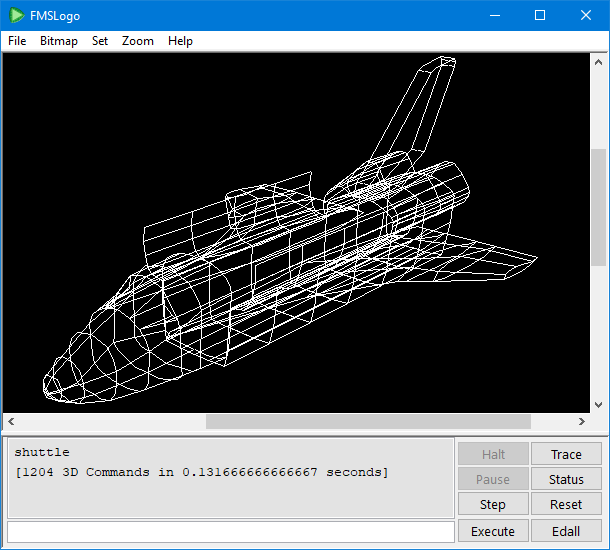Open the Set menu
The height and width of the screenshot is (550, 610).
coord(100,41)
